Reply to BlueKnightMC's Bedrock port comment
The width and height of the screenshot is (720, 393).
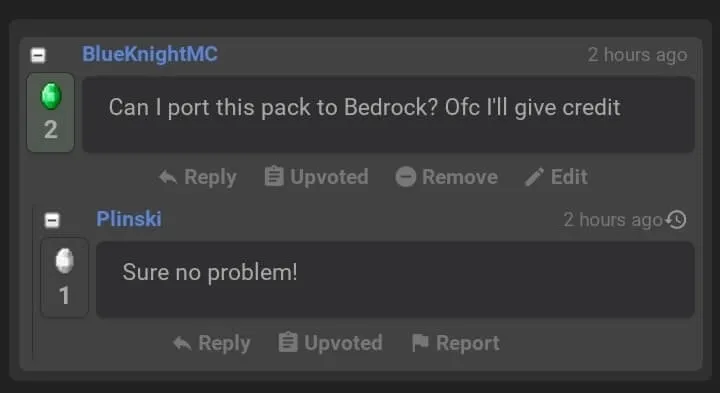198,177
